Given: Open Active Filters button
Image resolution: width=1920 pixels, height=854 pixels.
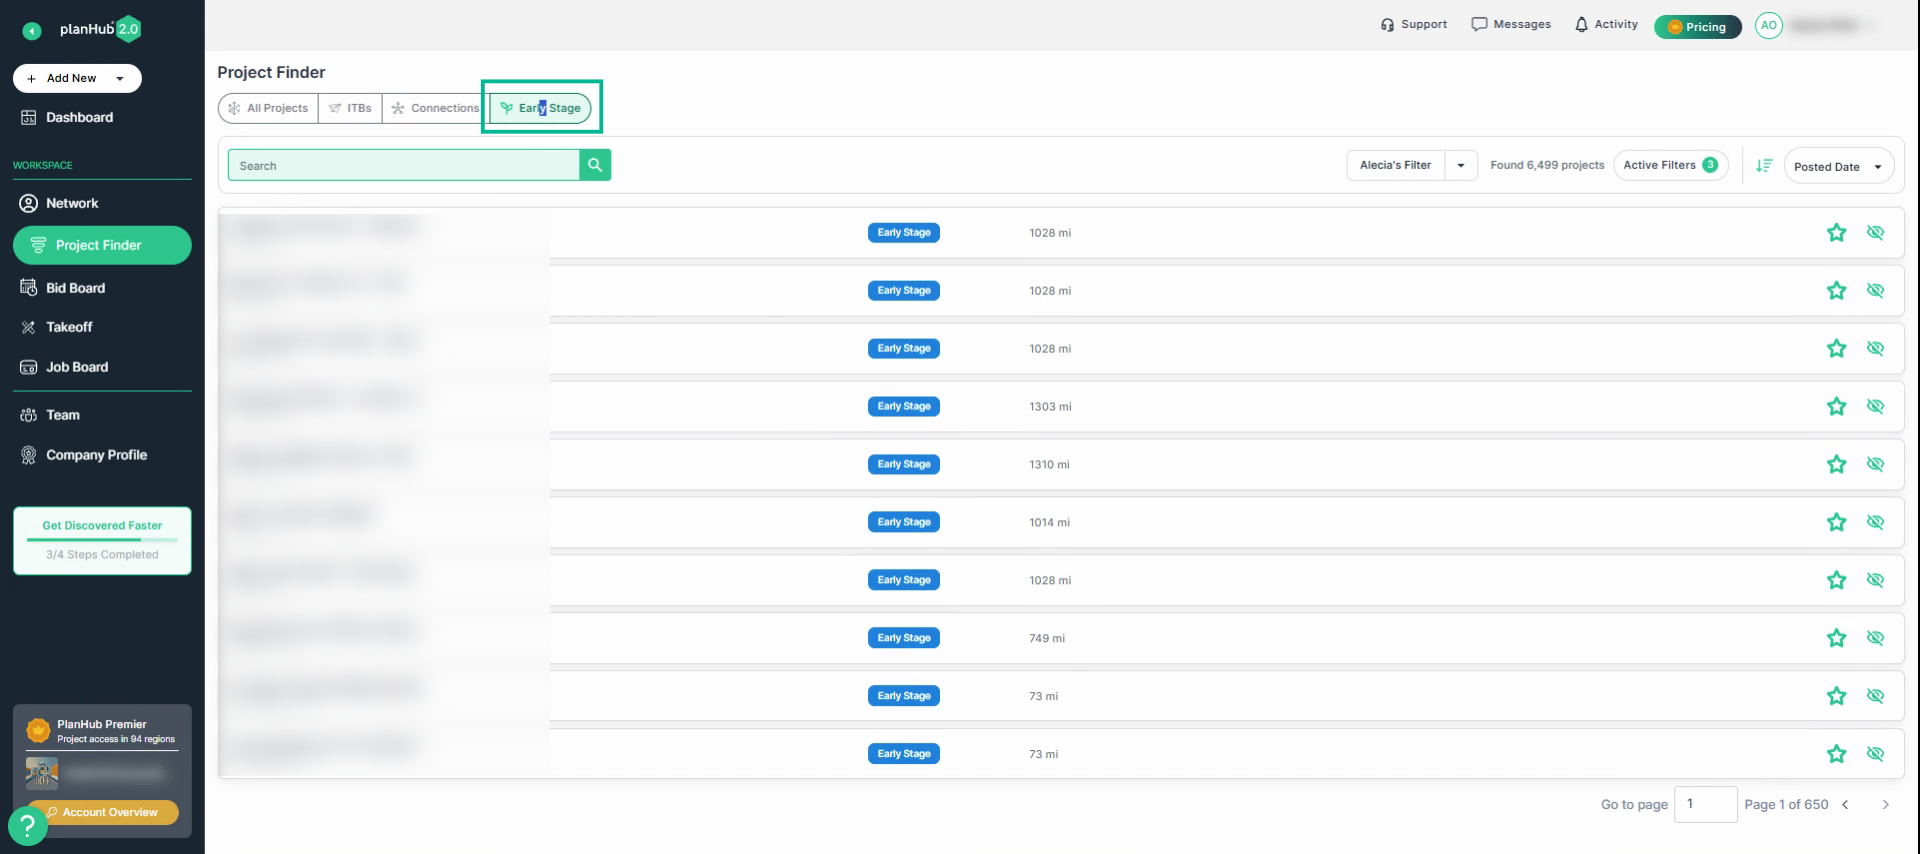Looking at the screenshot, I should [1670, 166].
